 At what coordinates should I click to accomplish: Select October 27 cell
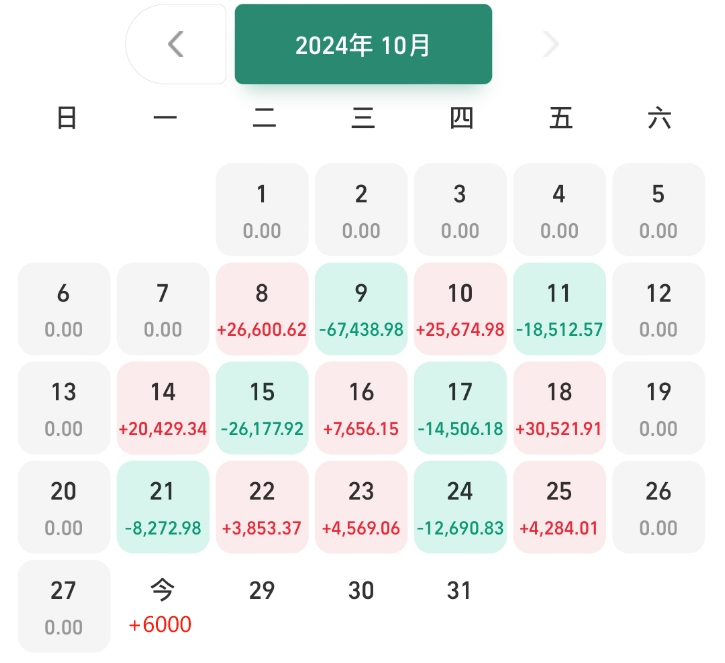click(x=64, y=606)
